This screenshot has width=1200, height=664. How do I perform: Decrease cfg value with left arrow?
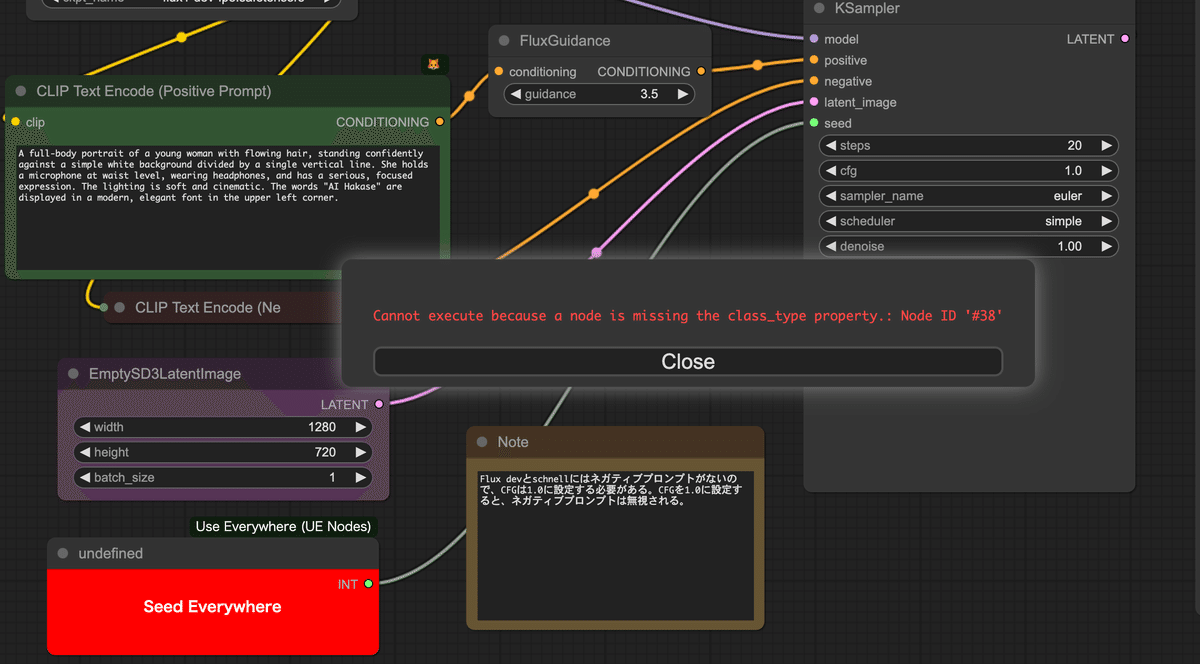click(x=830, y=171)
